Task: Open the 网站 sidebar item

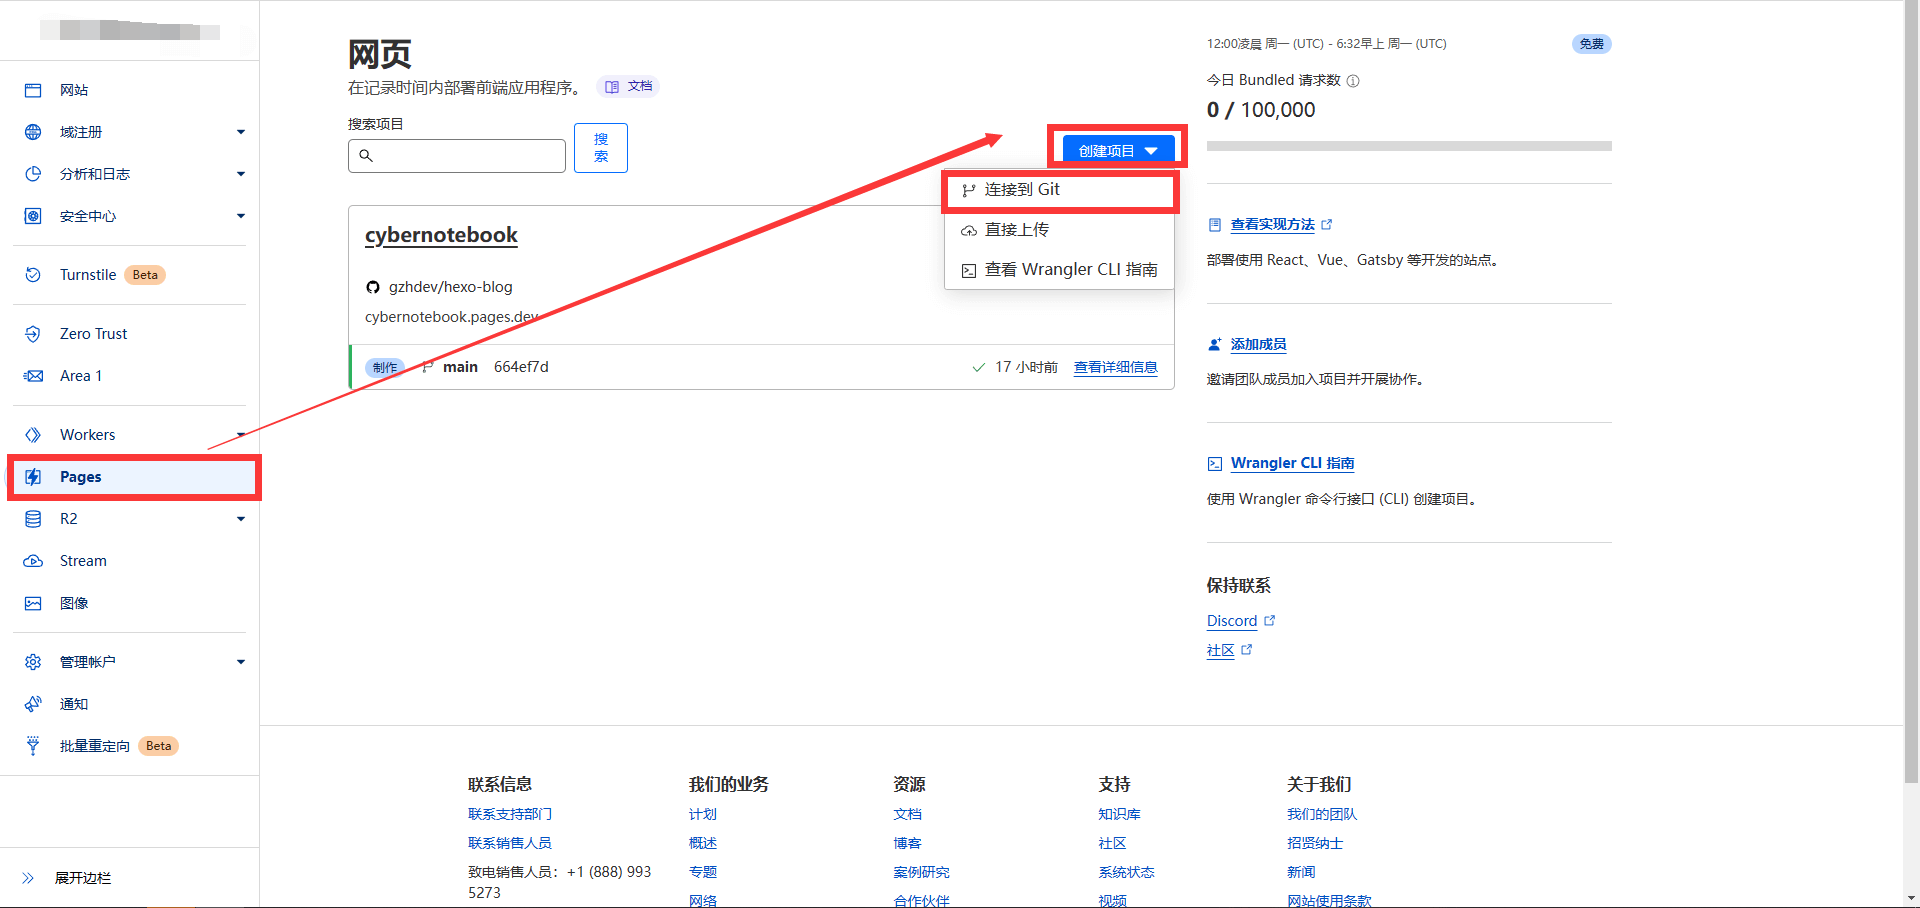Action: [130, 90]
